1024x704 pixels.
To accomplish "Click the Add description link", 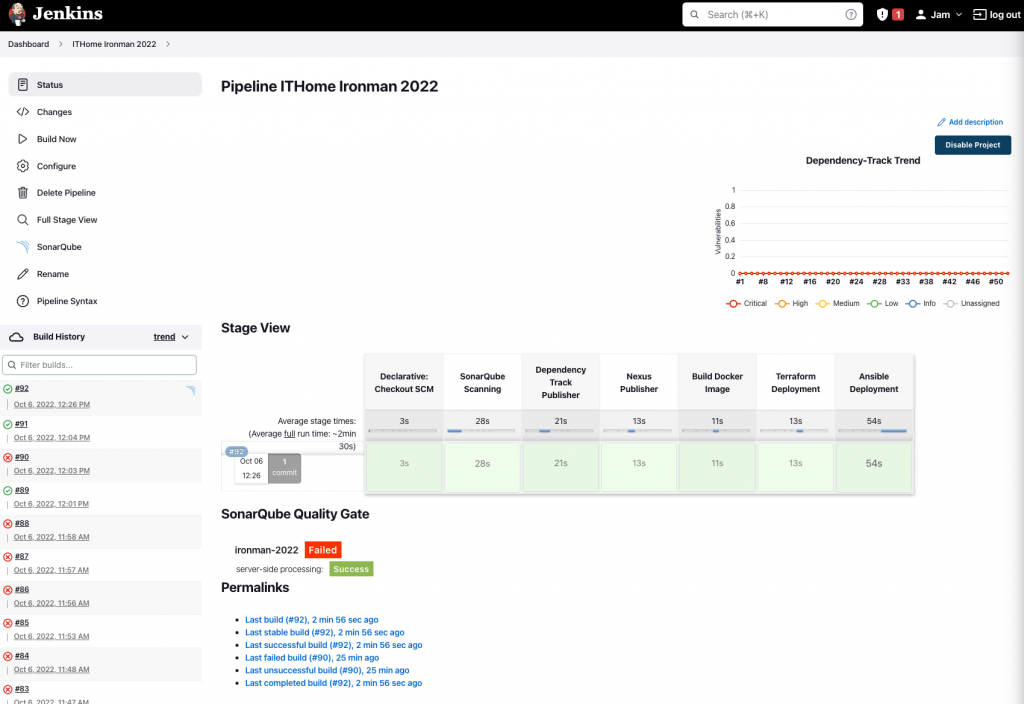I will pyautogui.click(x=976, y=122).
